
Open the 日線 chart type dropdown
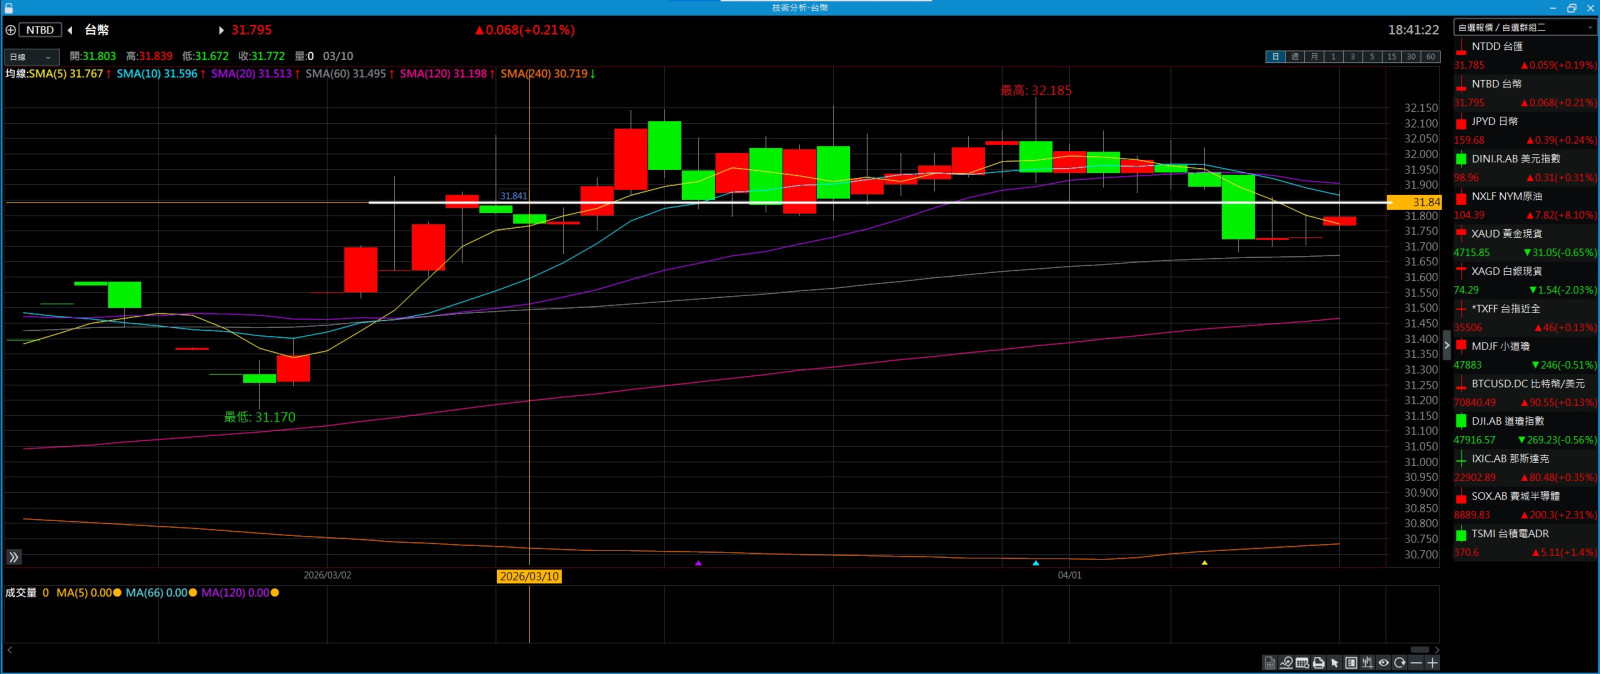click(31, 57)
